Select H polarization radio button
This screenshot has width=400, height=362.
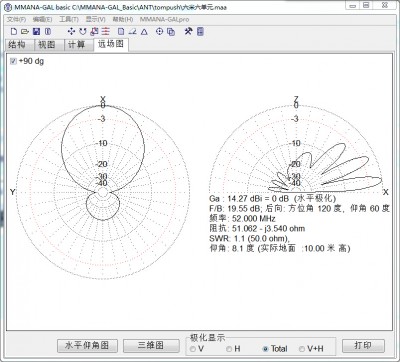pos(229,349)
